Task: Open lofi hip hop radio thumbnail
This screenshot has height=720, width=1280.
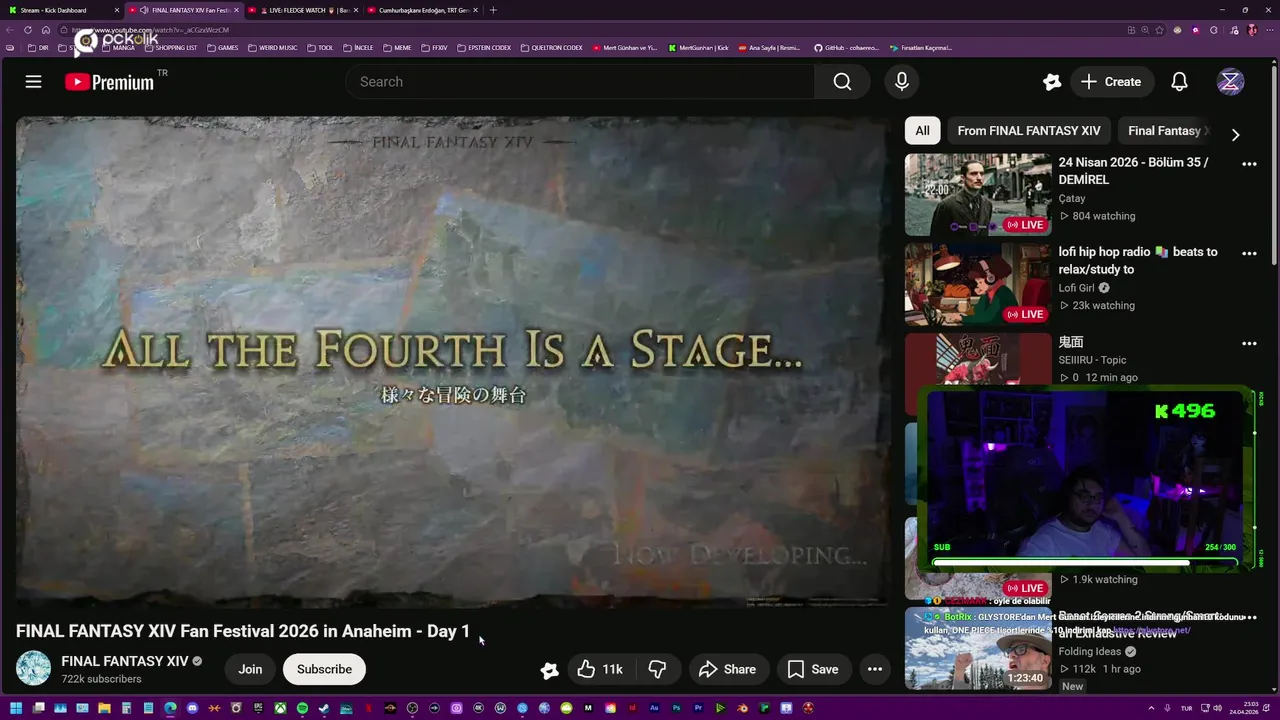Action: (978, 284)
